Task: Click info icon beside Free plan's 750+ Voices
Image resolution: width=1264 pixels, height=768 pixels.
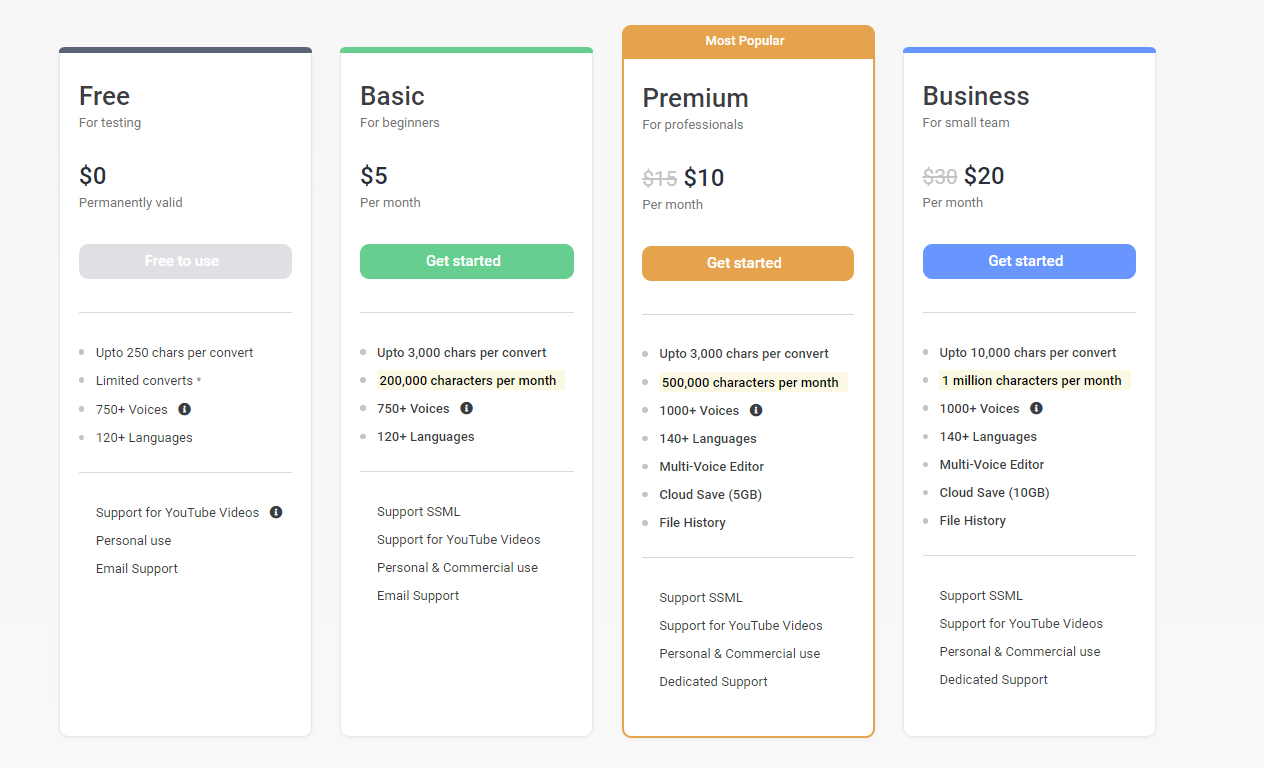Action: [x=185, y=409]
